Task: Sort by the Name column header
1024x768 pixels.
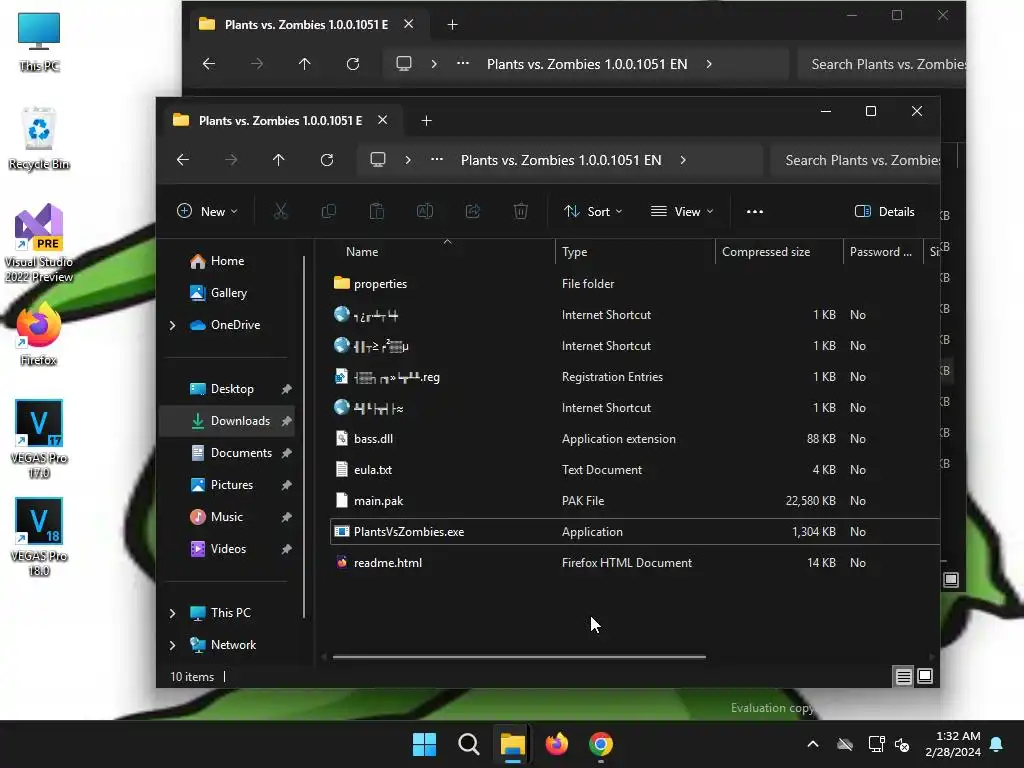Action: [444, 252]
